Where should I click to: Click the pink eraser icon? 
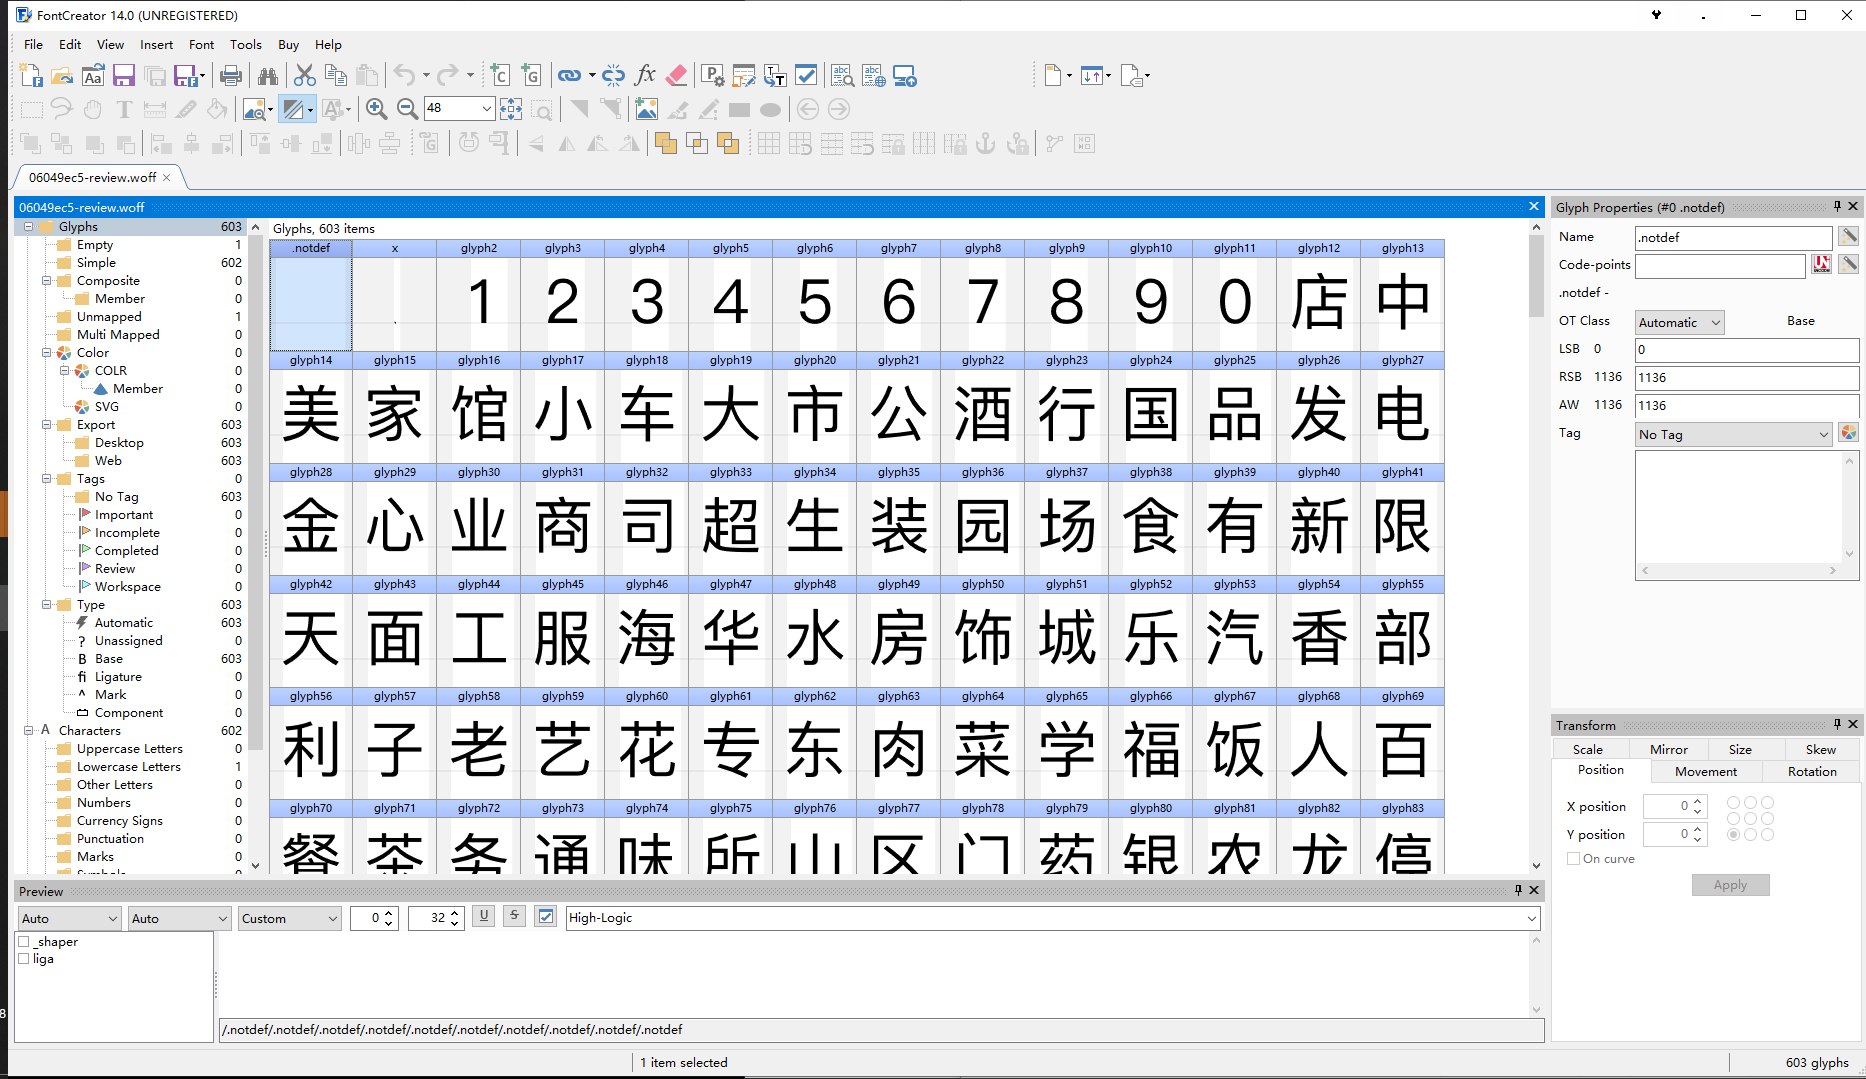pos(677,76)
